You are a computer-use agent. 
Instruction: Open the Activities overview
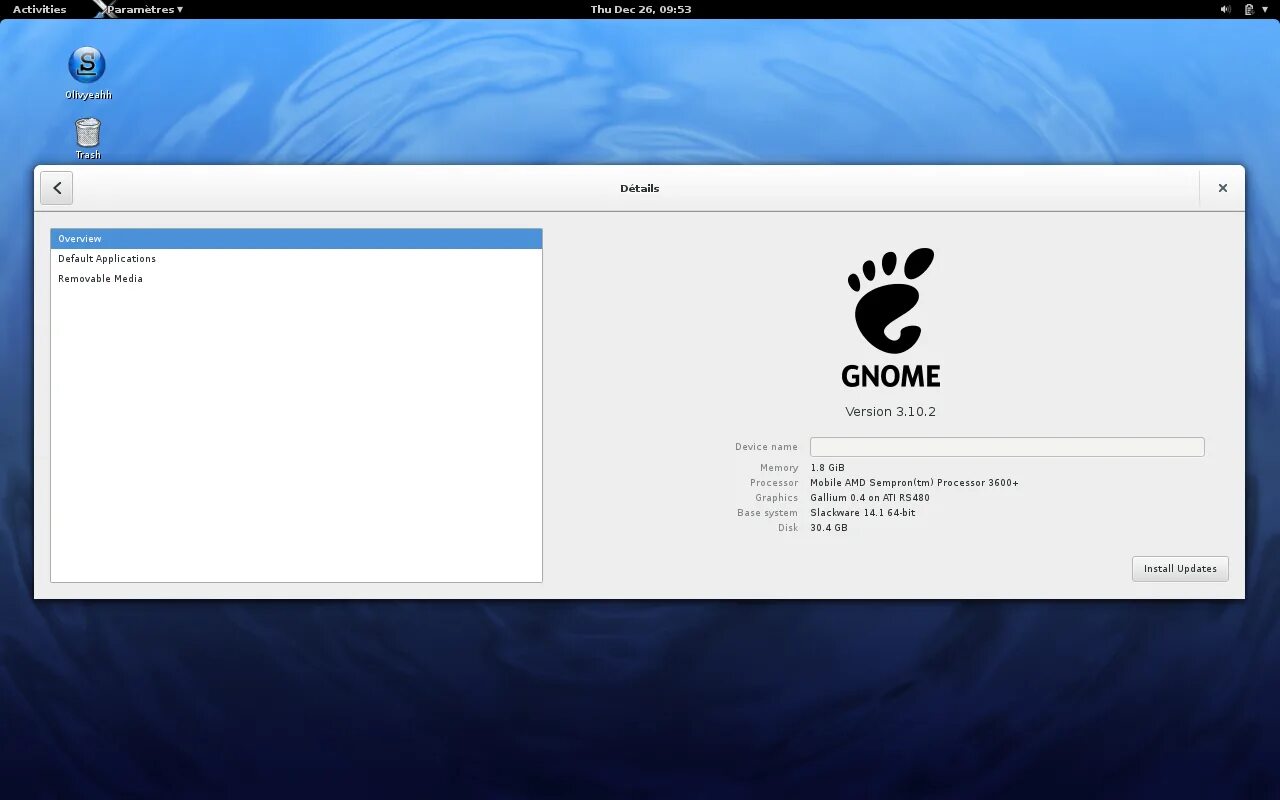[39, 9]
